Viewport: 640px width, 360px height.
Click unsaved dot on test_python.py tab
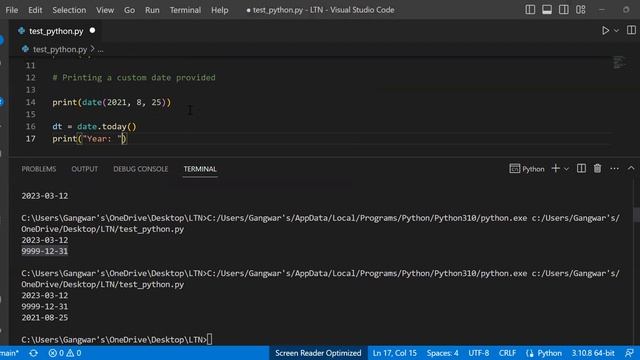(92, 31)
